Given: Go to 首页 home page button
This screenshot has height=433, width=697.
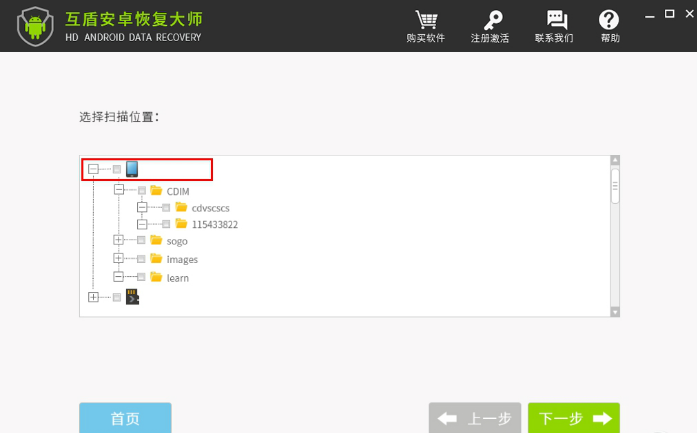Looking at the screenshot, I should 125,418.
